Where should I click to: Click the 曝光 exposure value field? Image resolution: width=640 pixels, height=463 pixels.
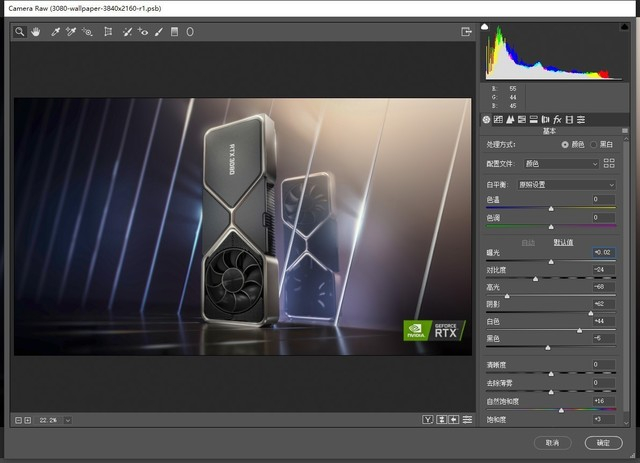click(x=605, y=252)
